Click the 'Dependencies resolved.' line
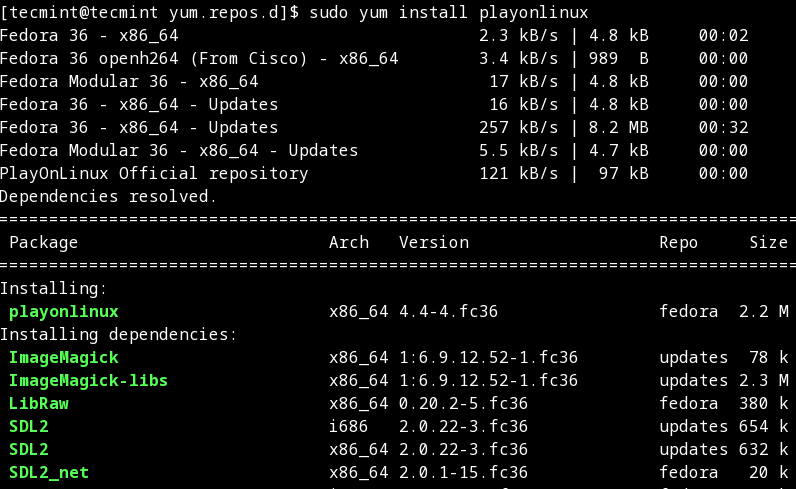 coord(108,196)
